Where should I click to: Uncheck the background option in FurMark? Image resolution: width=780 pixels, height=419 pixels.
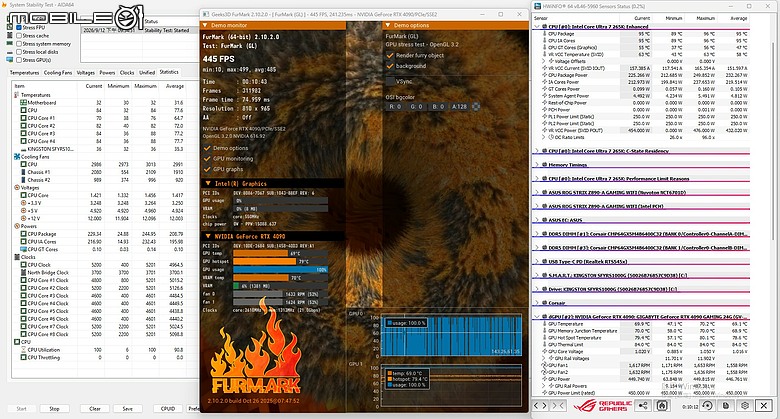pyautogui.click(x=390, y=66)
